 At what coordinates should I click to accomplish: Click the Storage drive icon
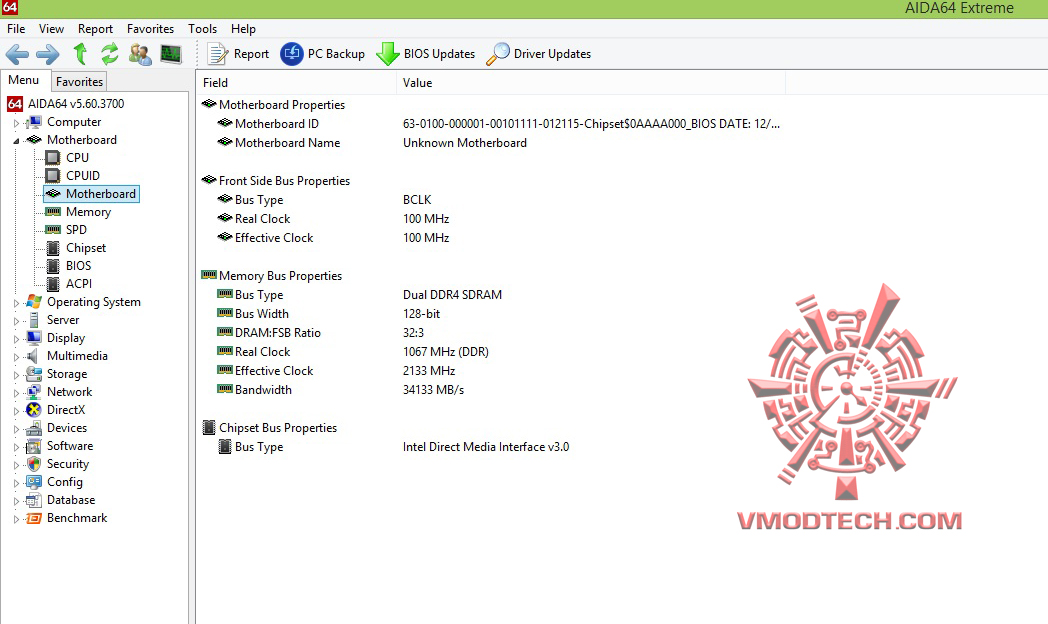point(33,374)
